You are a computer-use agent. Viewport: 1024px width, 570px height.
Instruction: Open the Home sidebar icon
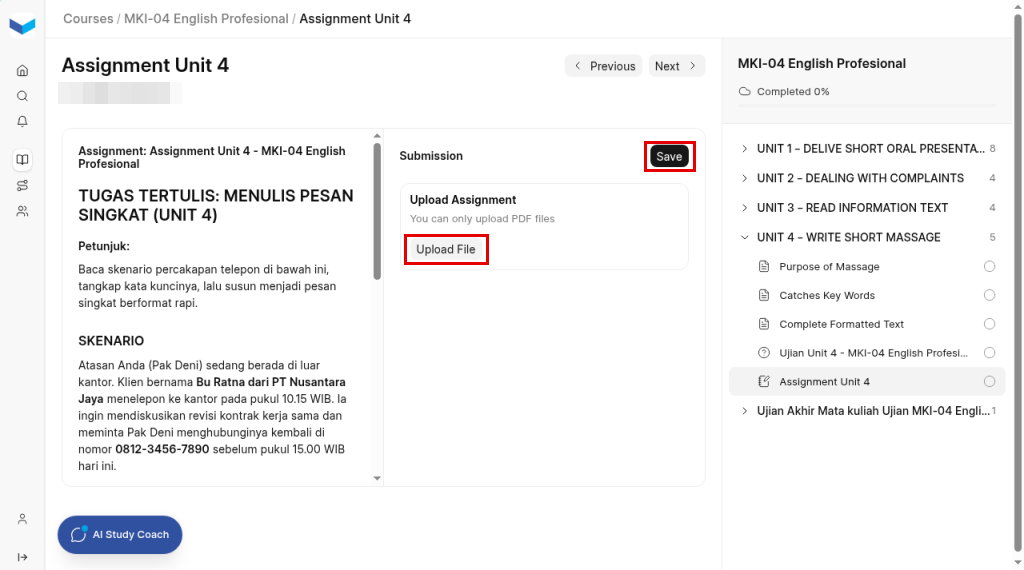click(x=22, y=71)
